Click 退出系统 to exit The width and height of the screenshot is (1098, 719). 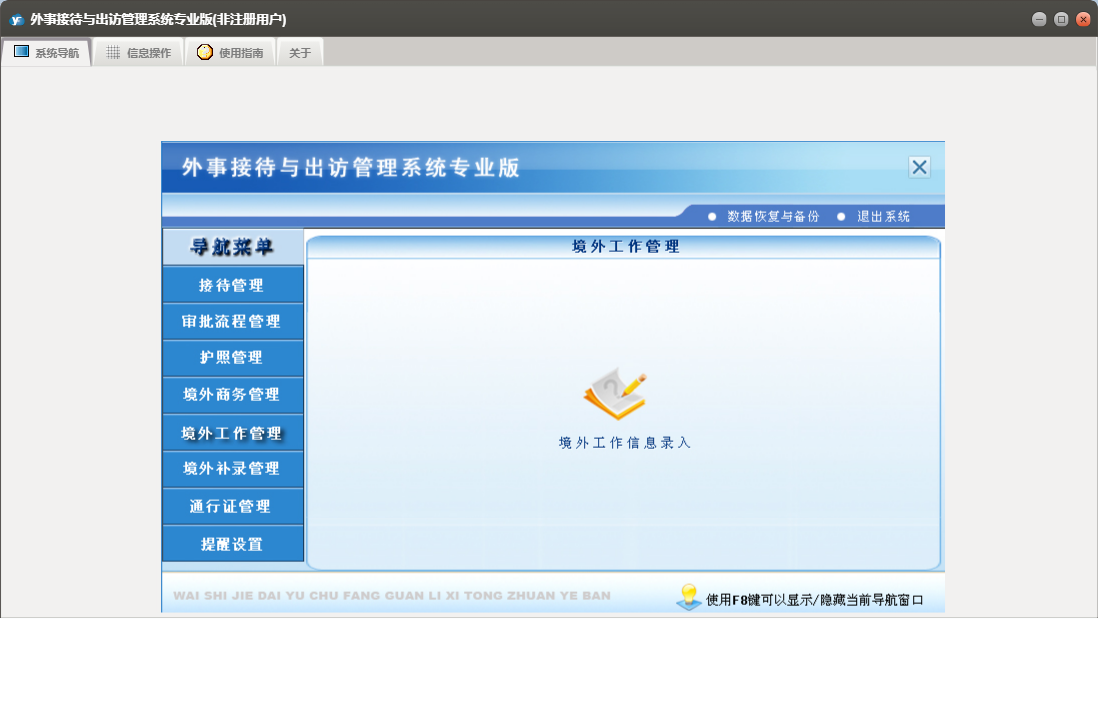pyautogui.click(x=883, y=216)
